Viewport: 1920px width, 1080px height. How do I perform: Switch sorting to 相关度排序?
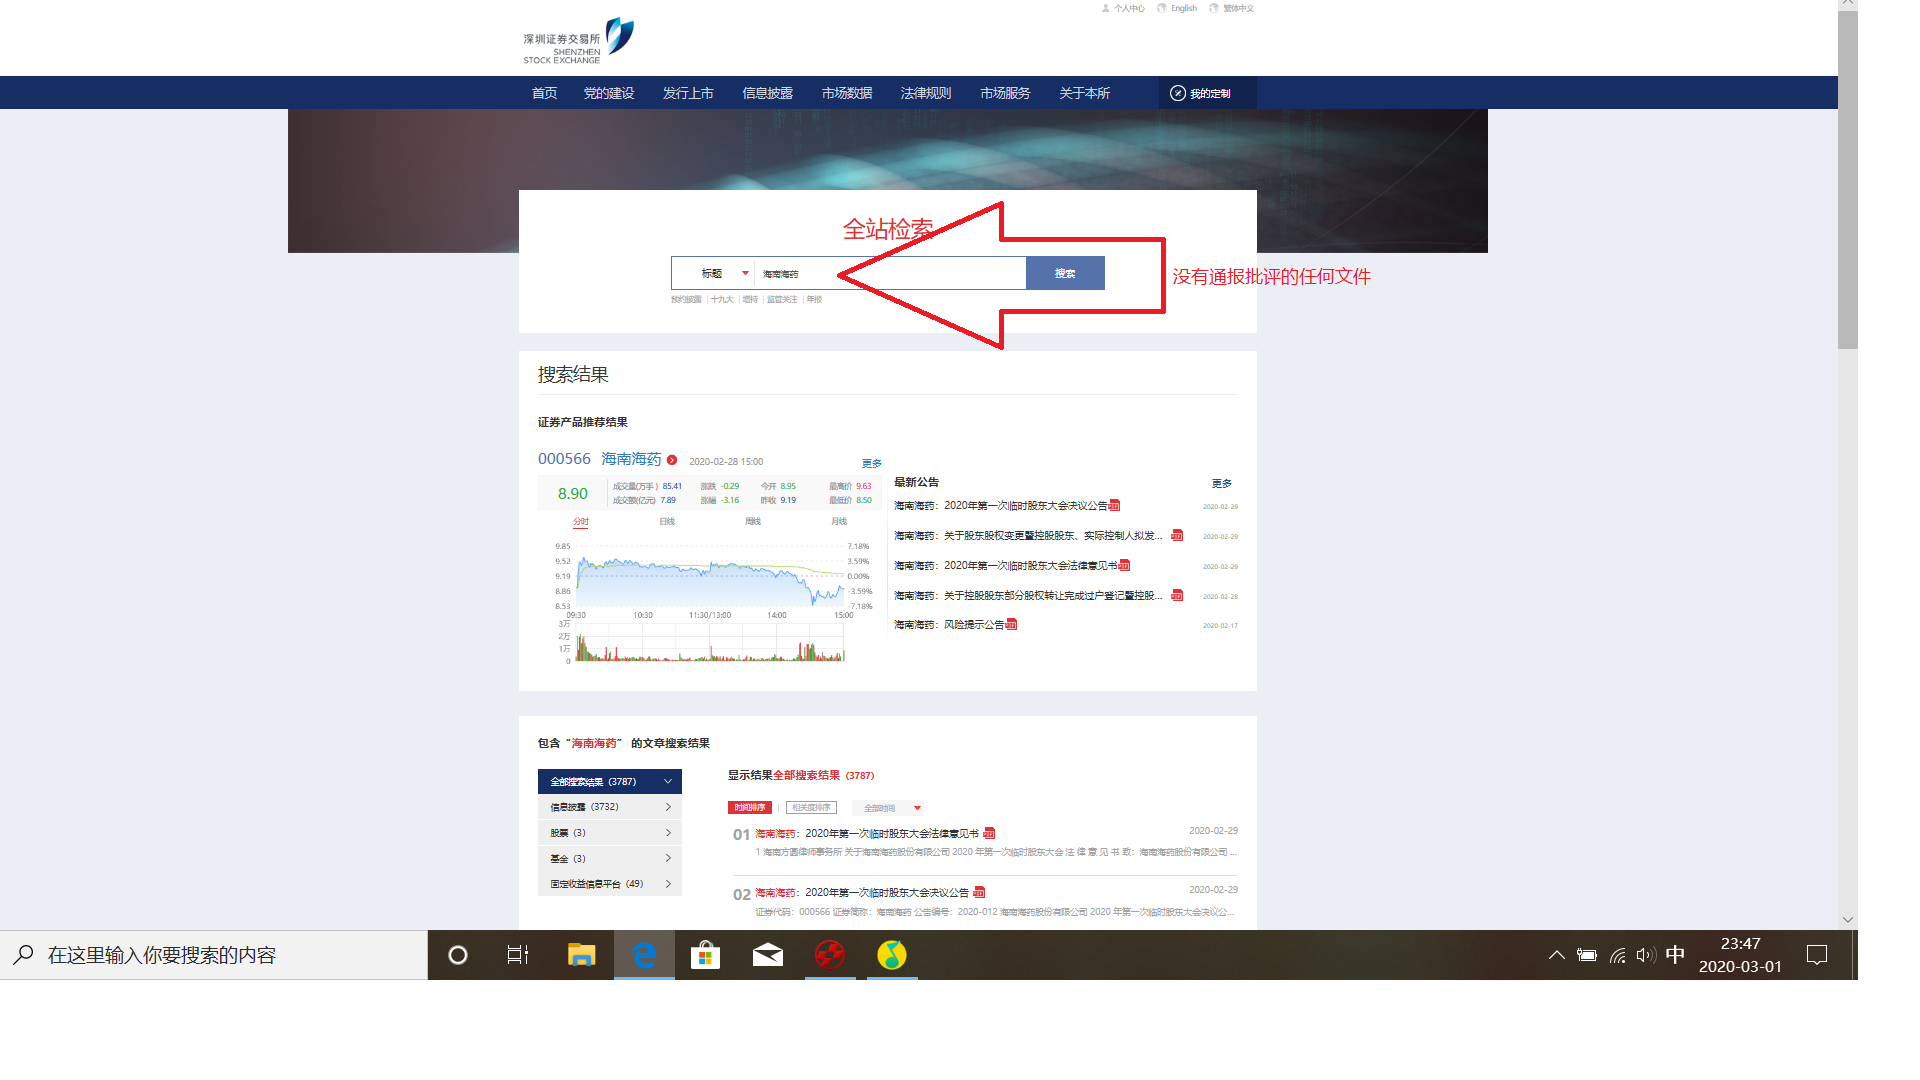[x=811, y=808]
